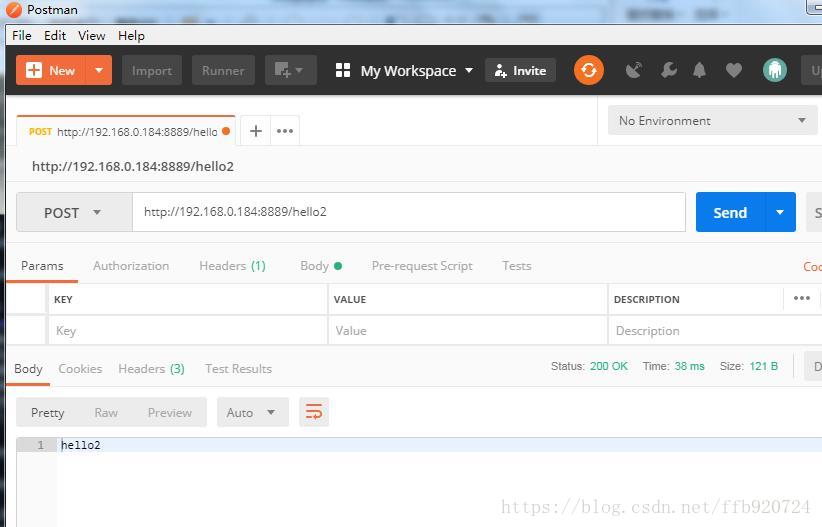The height and width of the screenshot is (527, 822).
Task: Open the Auto response format dropdown
Action: point(253,412)
